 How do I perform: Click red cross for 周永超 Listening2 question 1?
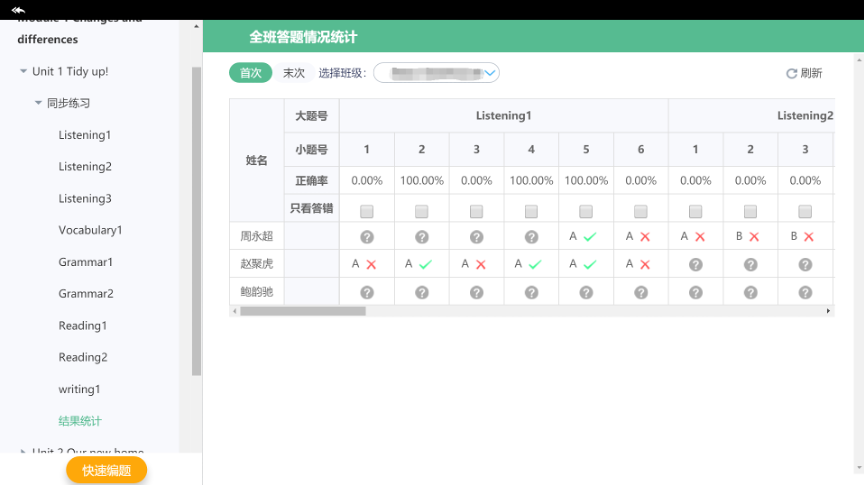click(700, 237)
